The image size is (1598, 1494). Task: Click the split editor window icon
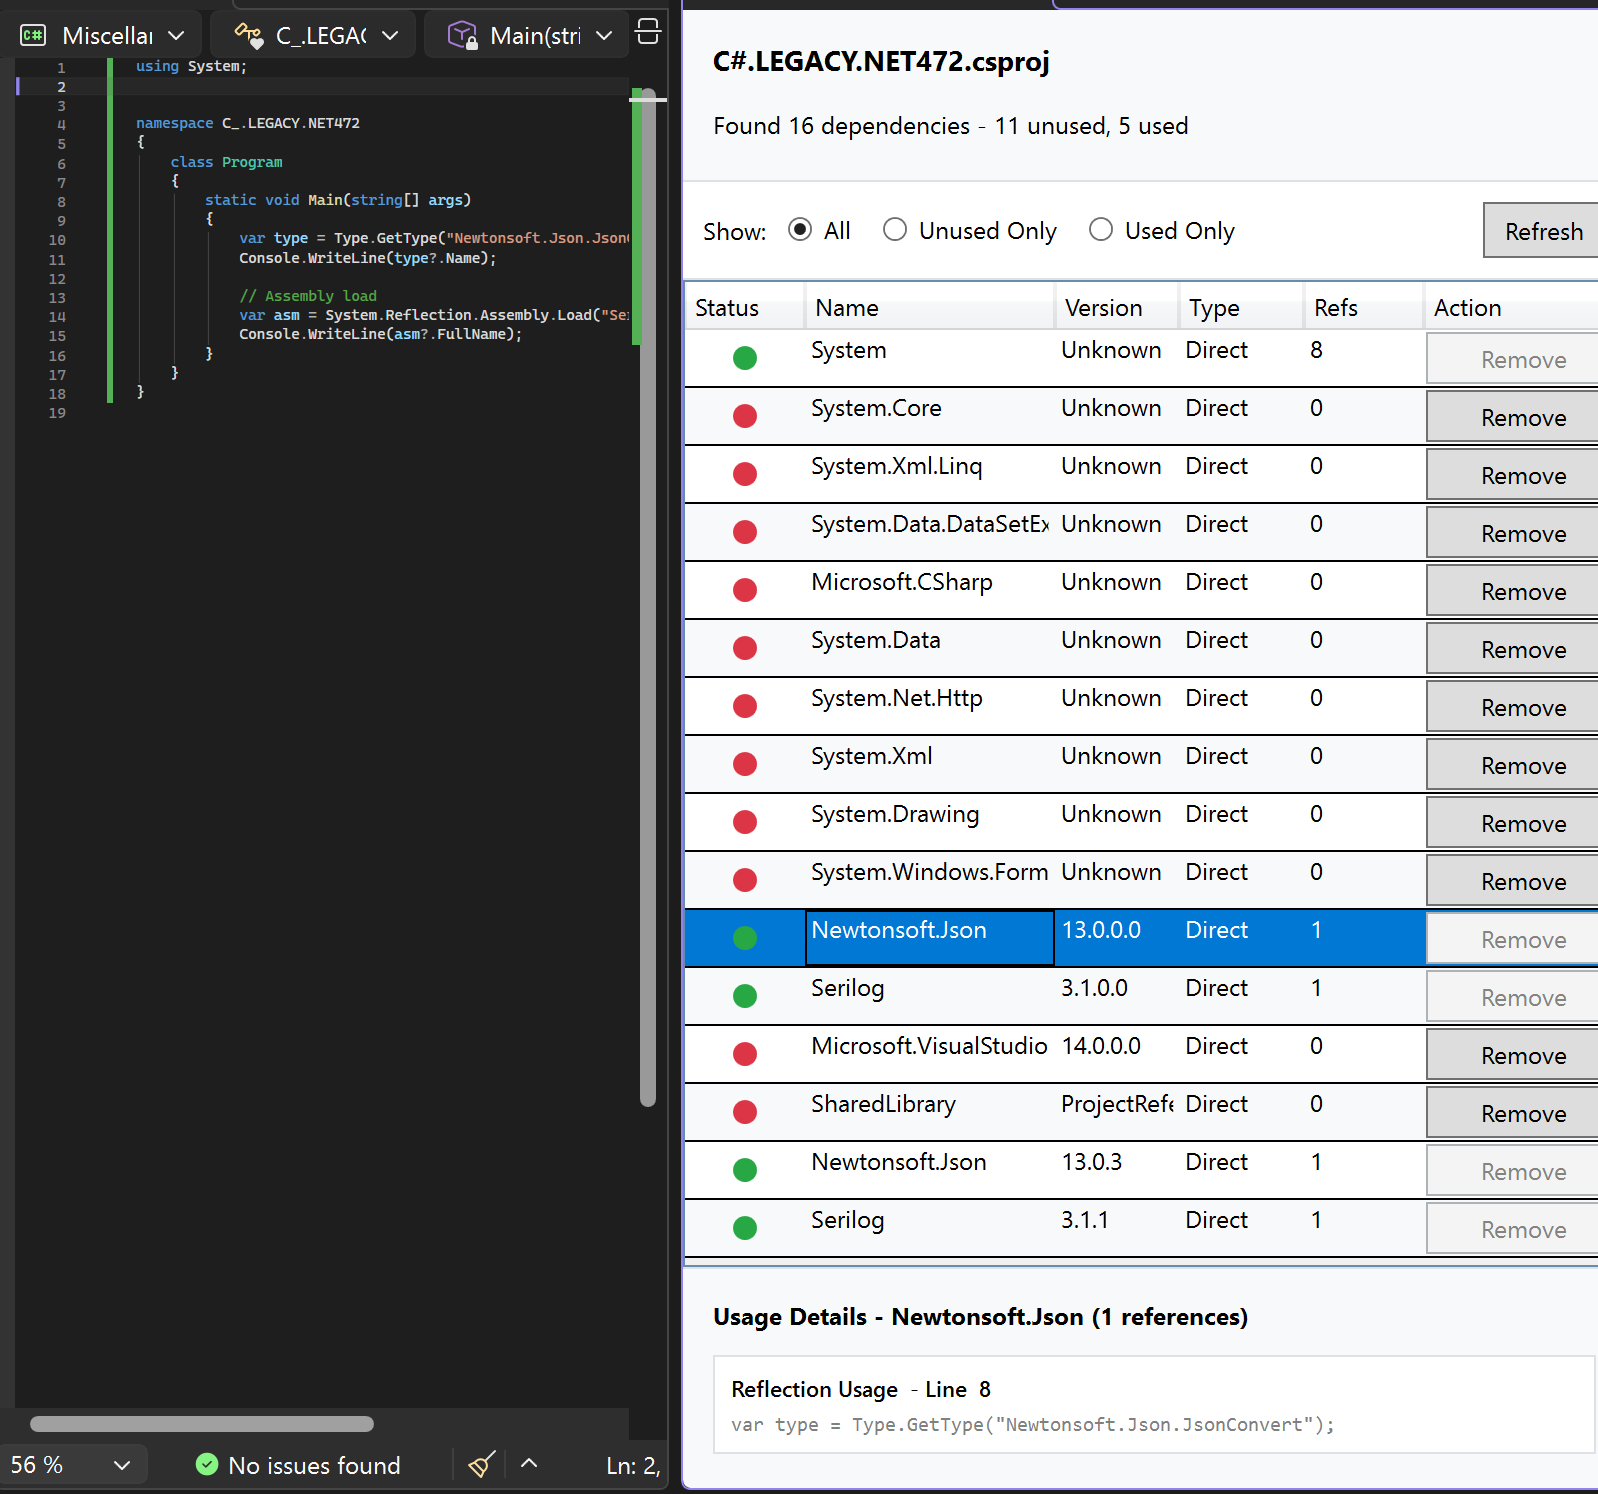[648, 32]
